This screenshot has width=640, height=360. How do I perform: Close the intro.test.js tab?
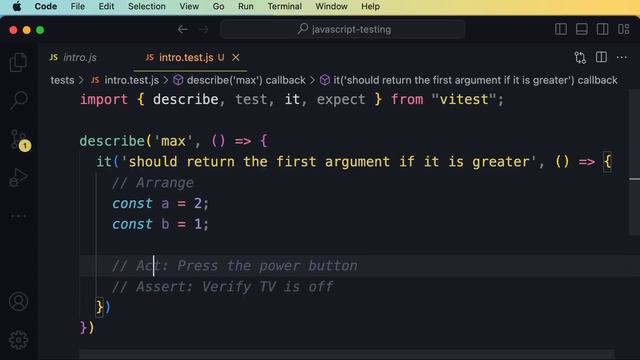pyautogui.click(x=236, y=58)
